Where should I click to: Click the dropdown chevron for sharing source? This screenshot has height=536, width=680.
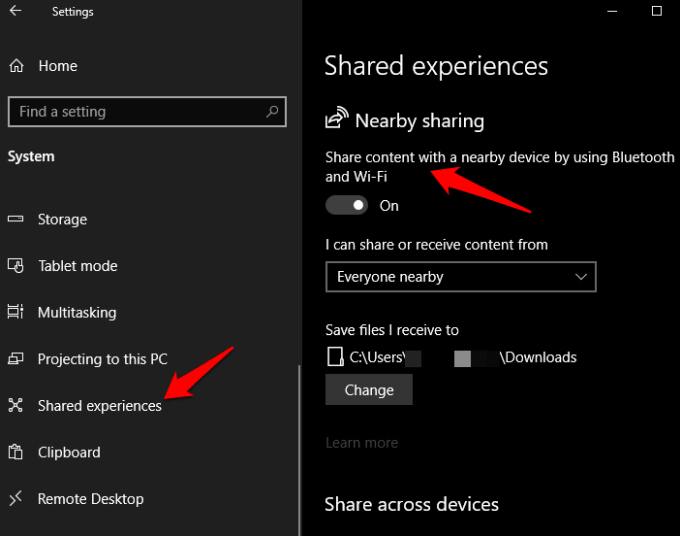[x=582, y=277]
